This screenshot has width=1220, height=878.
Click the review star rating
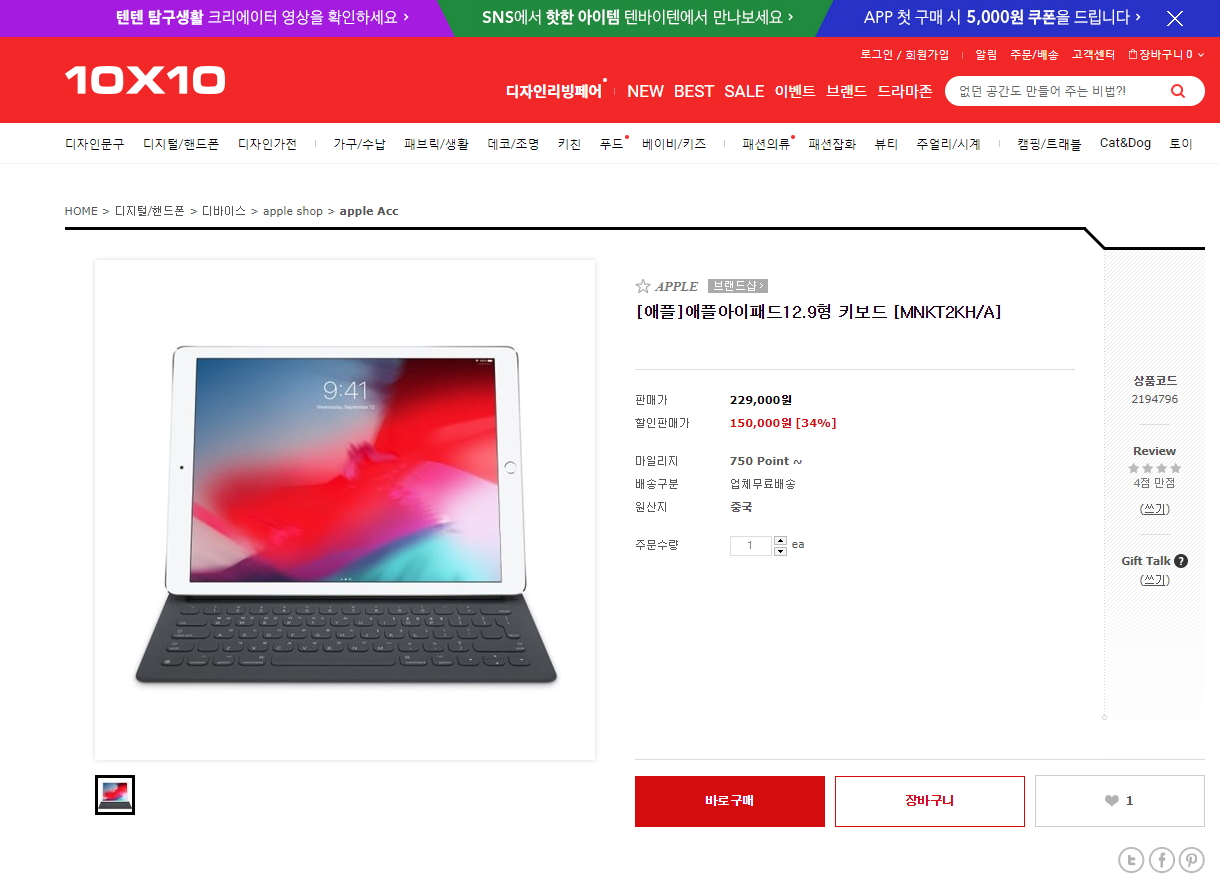1155,468
